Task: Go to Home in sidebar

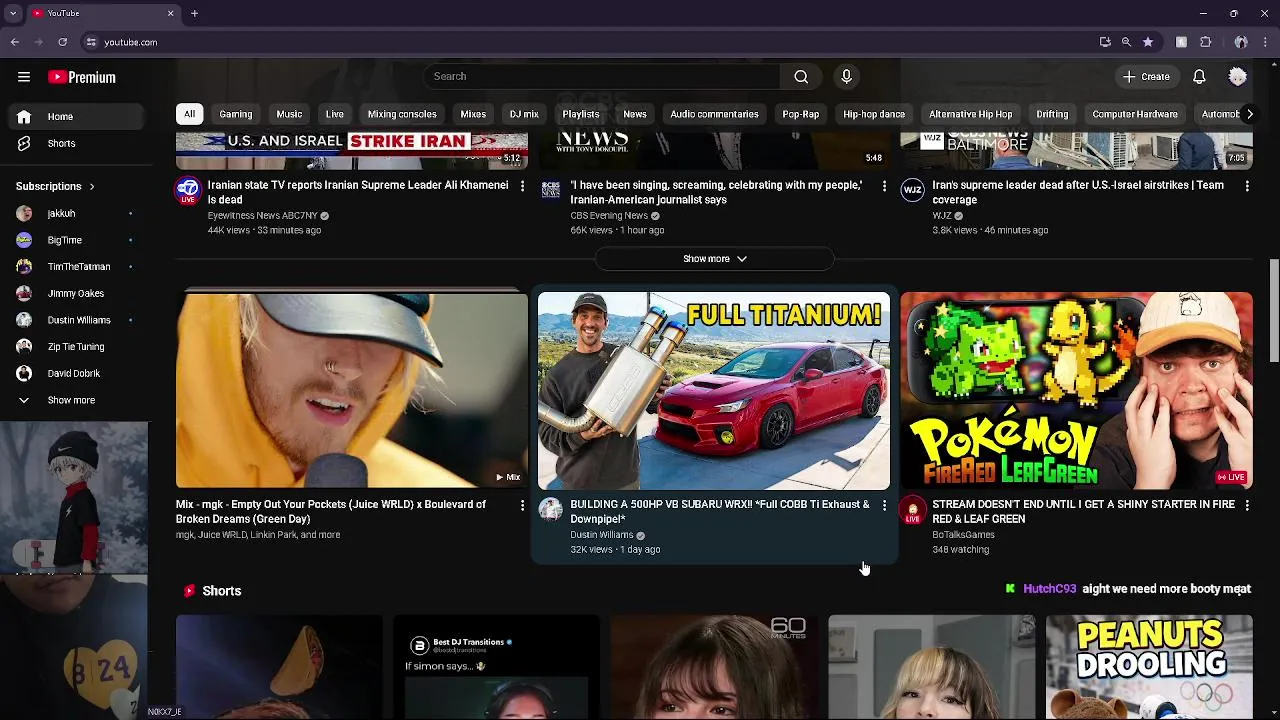Action: 74,116
